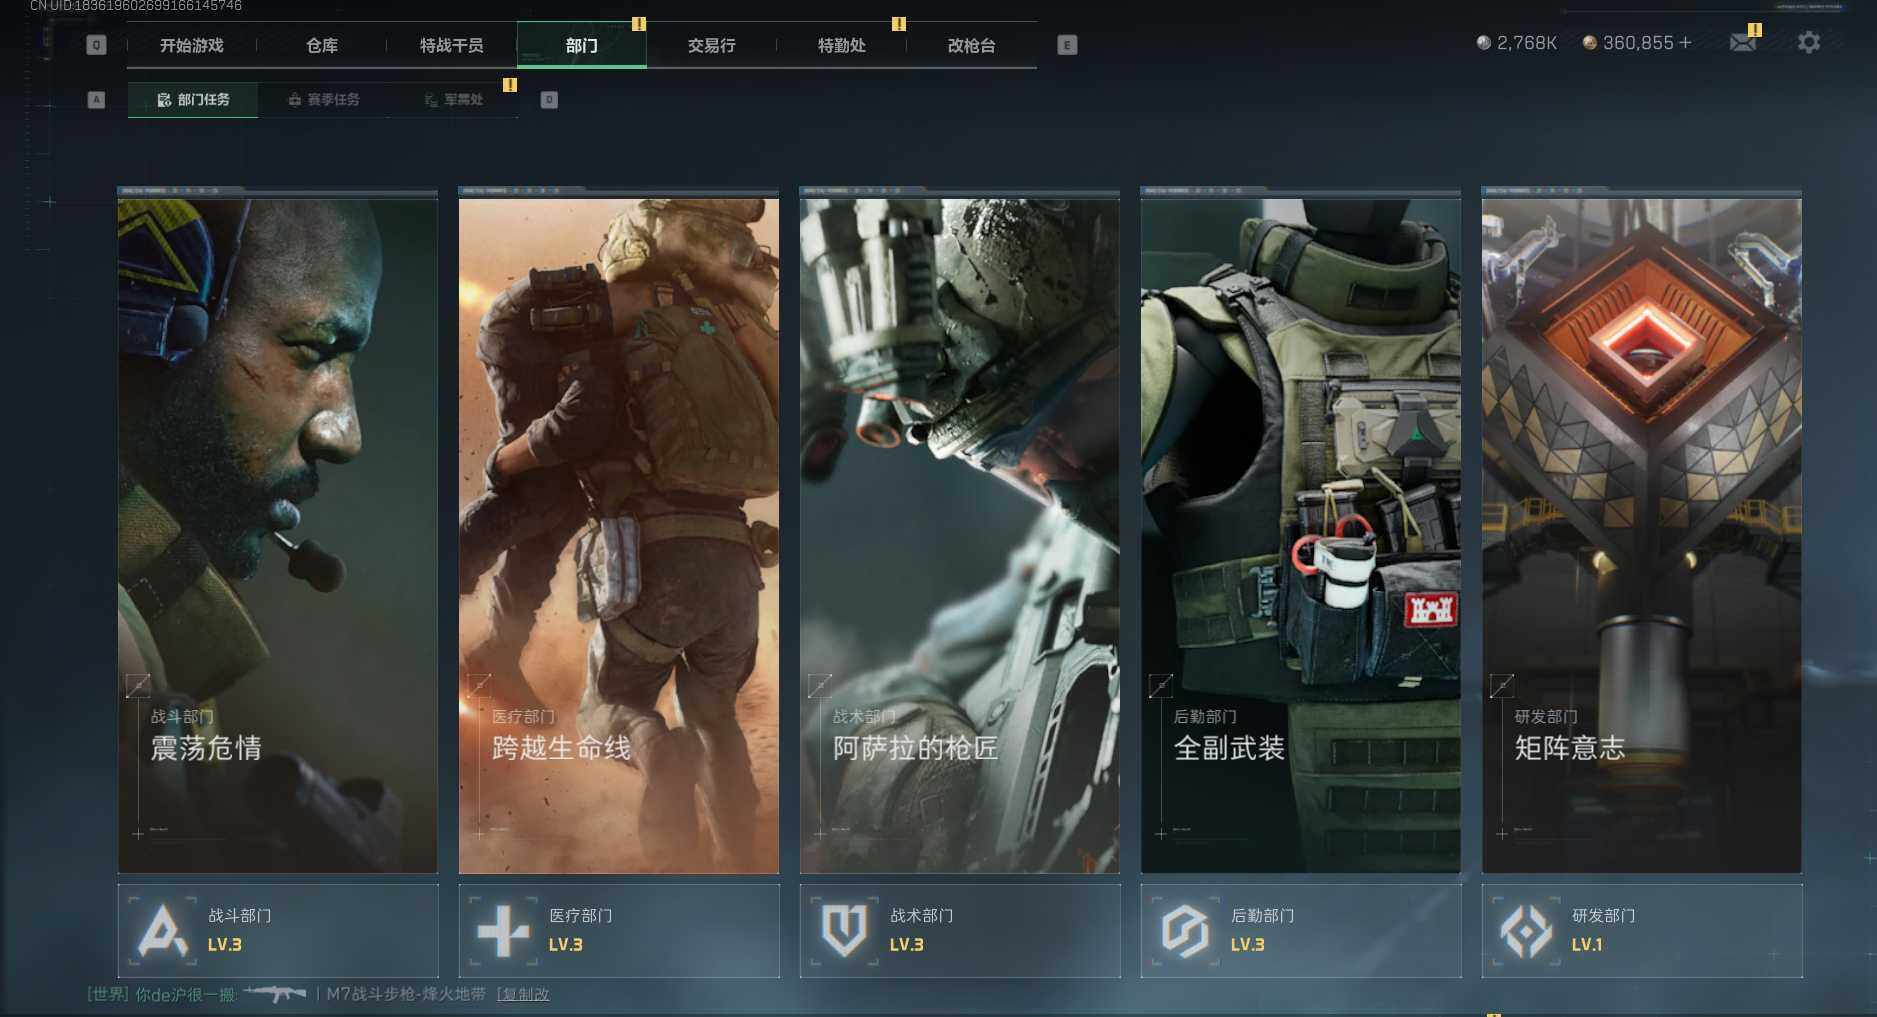Screen dimensions: 1877x1017
Task: Click the gold coin icon beside 360,855
Action: 1590,43
